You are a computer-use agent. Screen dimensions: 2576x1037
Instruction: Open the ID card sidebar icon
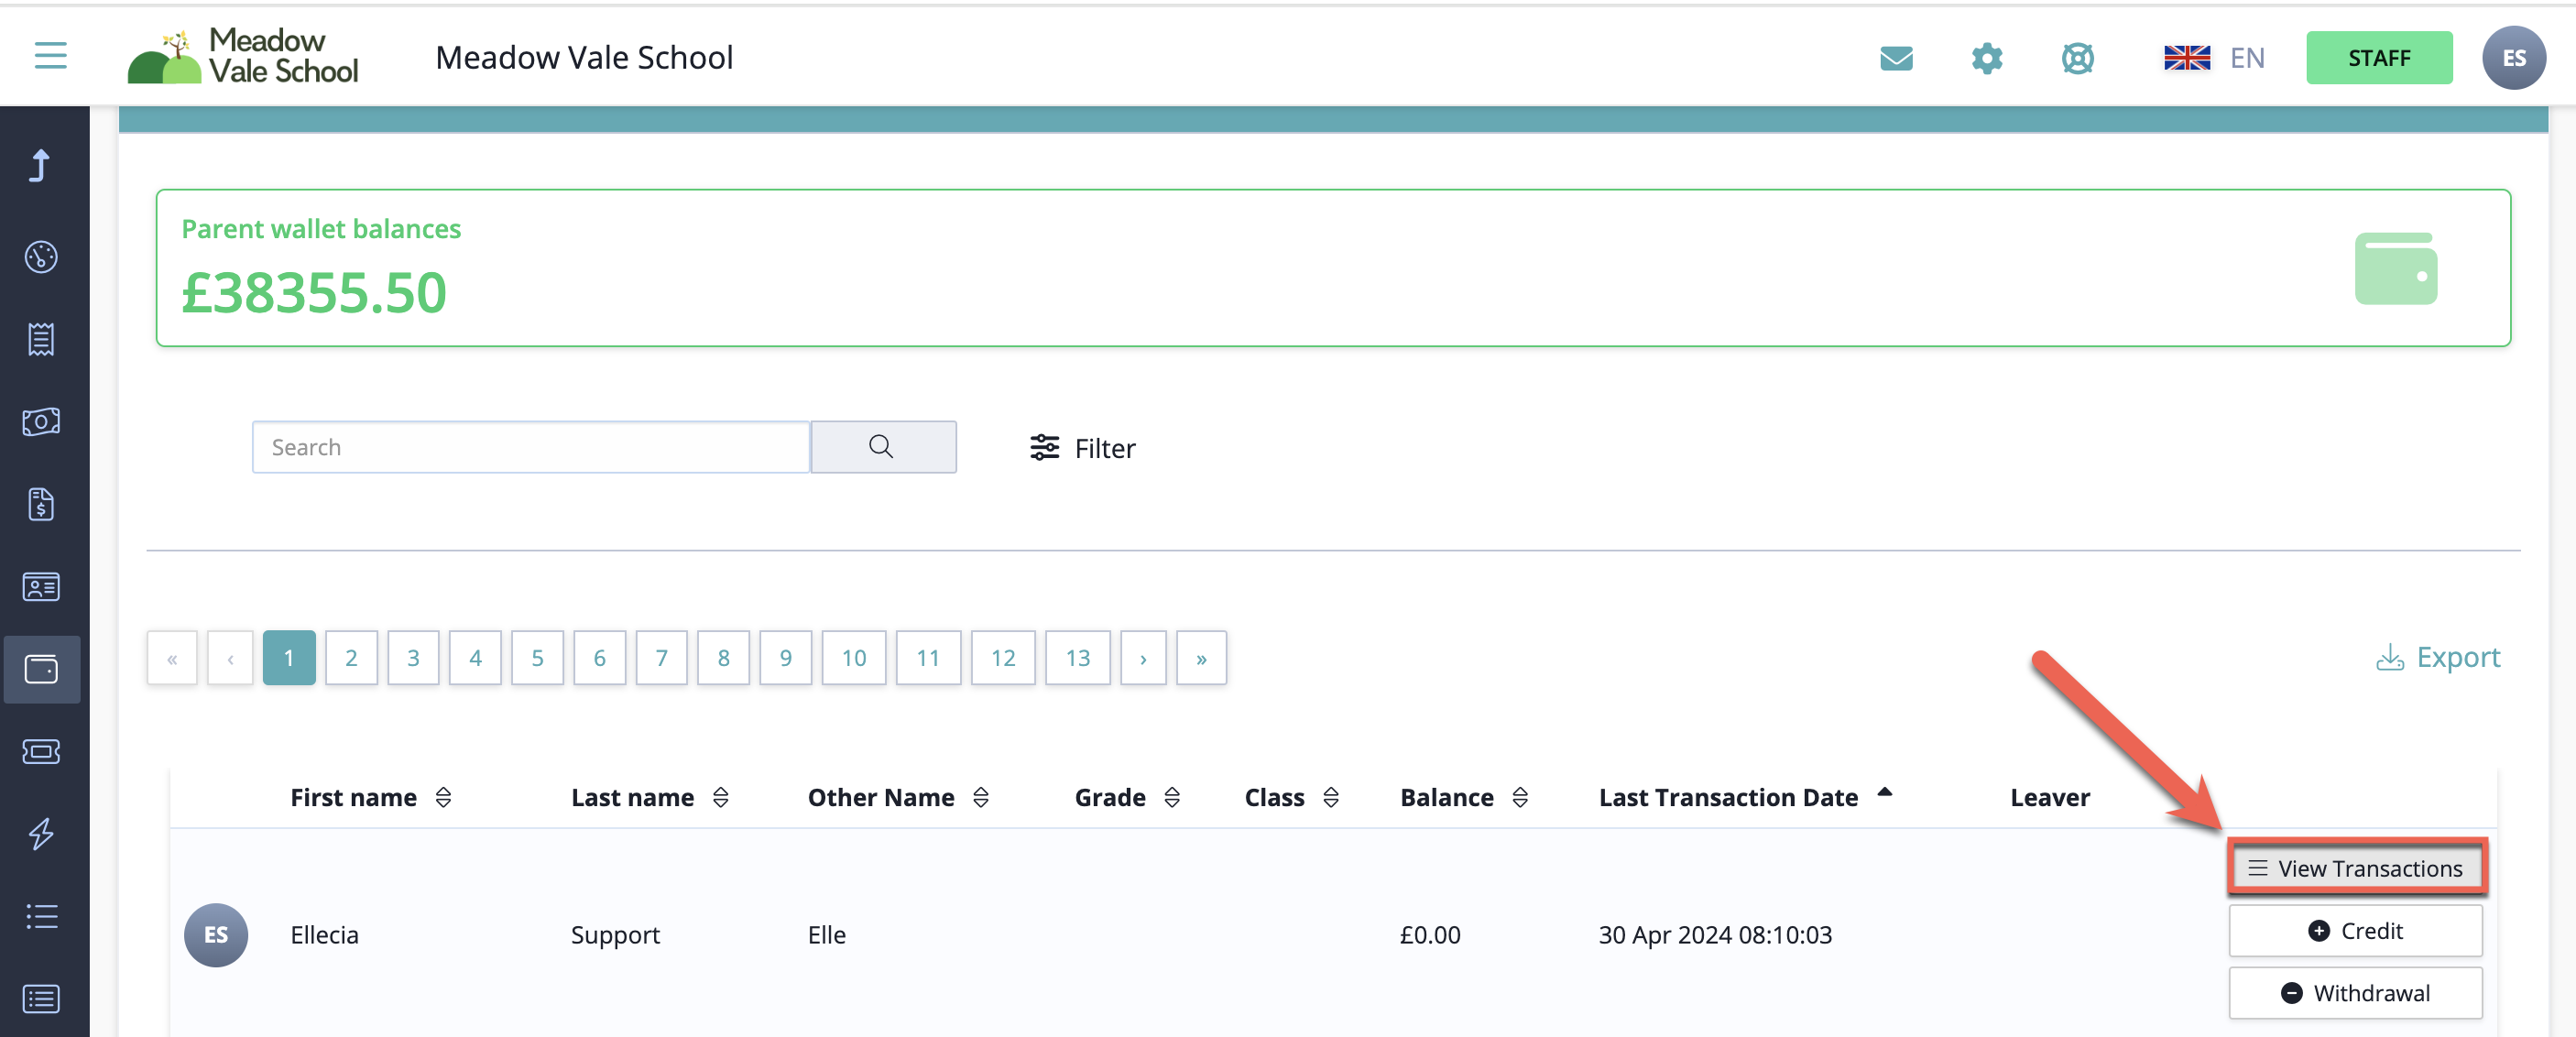click(x=41, y=586)
